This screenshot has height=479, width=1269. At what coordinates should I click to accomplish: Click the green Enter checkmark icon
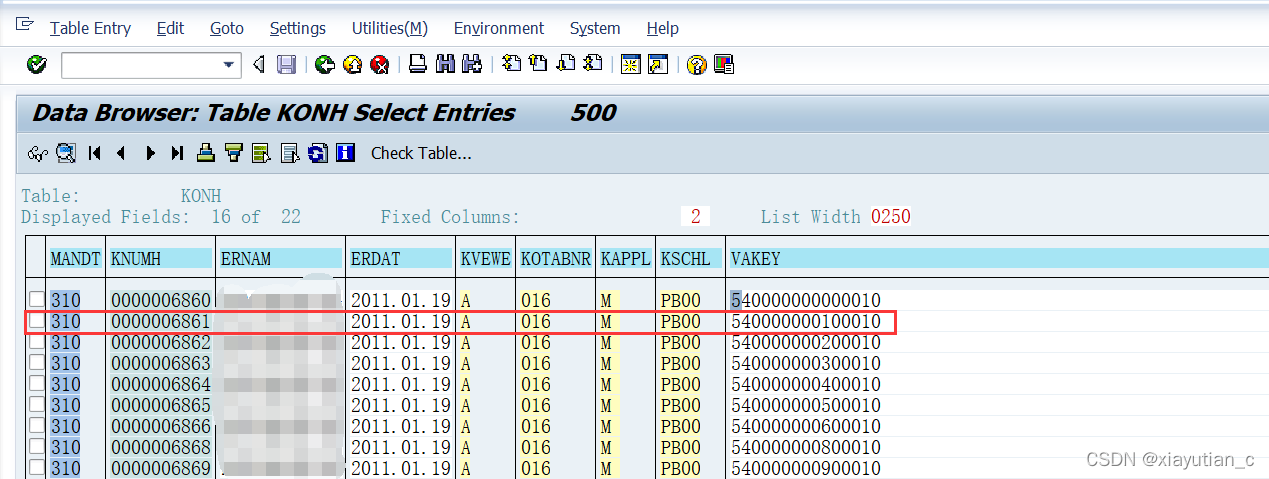[36, 65]
